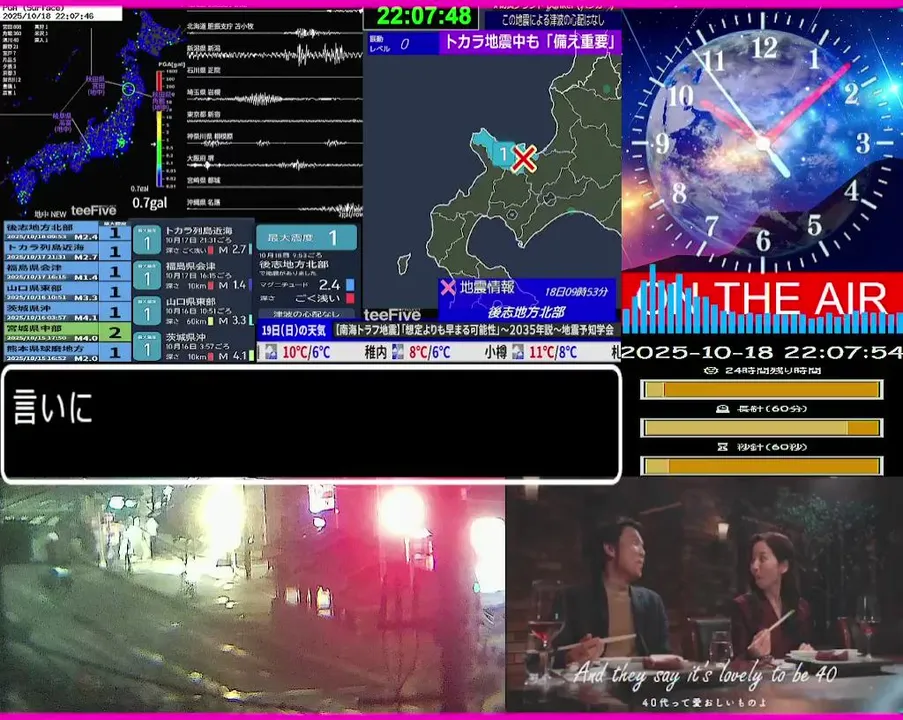Click the teeFive logo below the Hokkaido map
Screen dimensions: 903x720
[392, 314]
